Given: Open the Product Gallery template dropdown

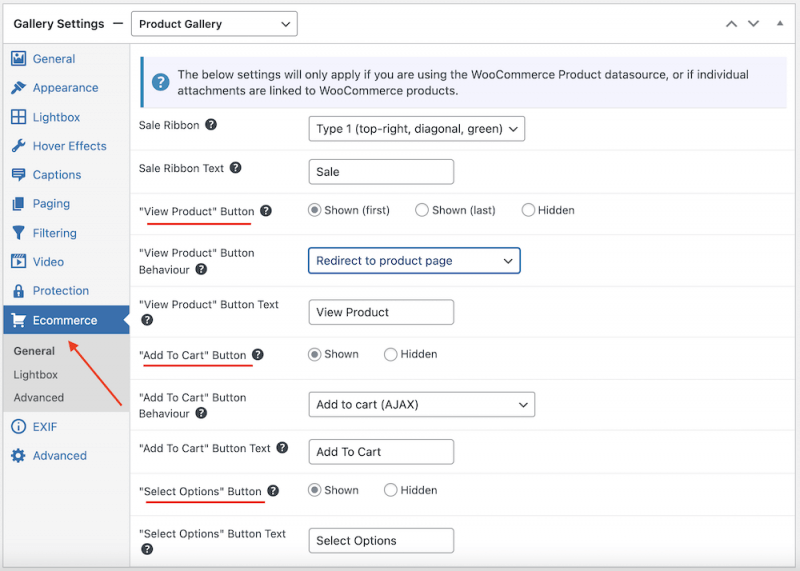Looking at the screenshot, I should 214,24.
